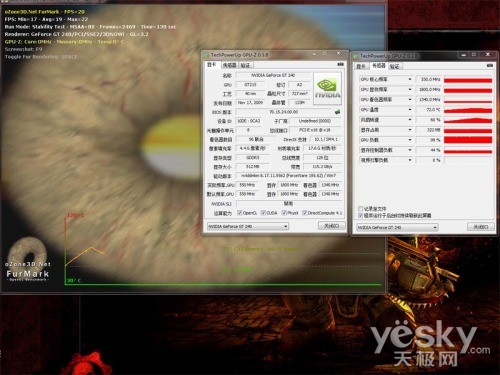Open the GPU load sensor dropdown
The height and width of the screenshot is (375, 500).
(x=410, y=140)
